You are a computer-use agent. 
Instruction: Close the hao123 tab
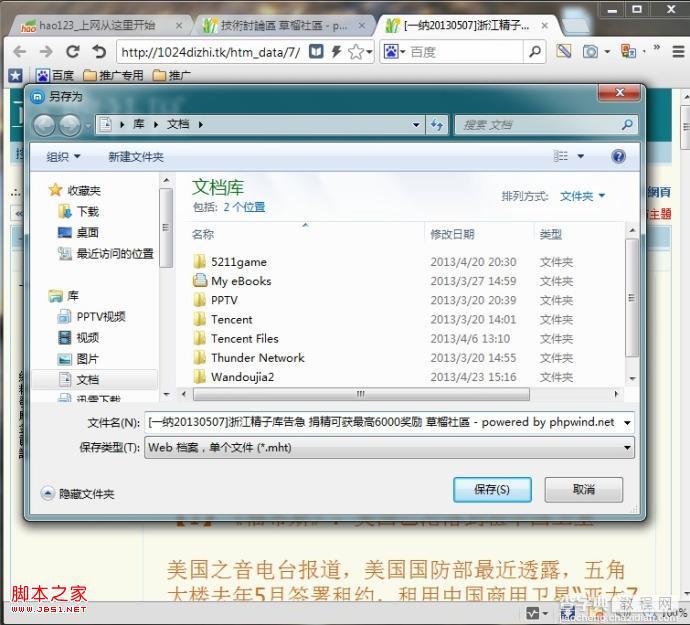pyautogui.click(x=179, y=26)
